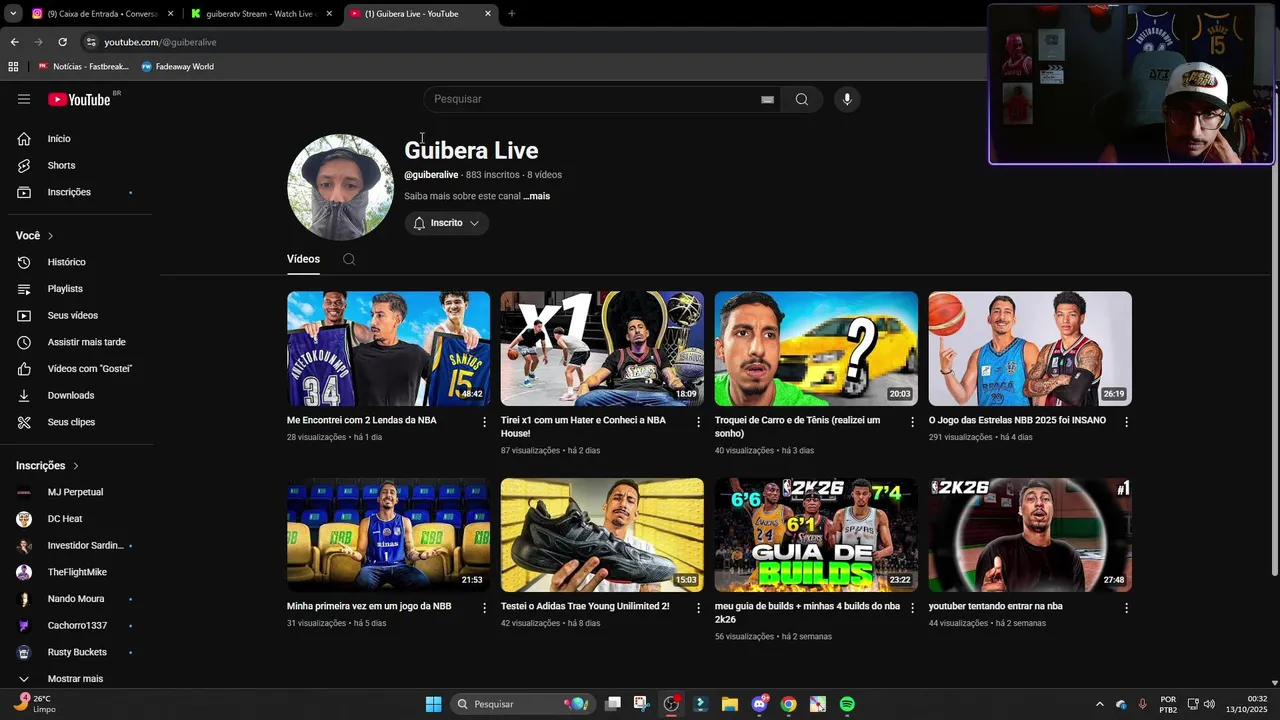The image size is (1280, 720).
Task: Open options for youtuber tentando entrar video
Action: (x=1126, y=608)
